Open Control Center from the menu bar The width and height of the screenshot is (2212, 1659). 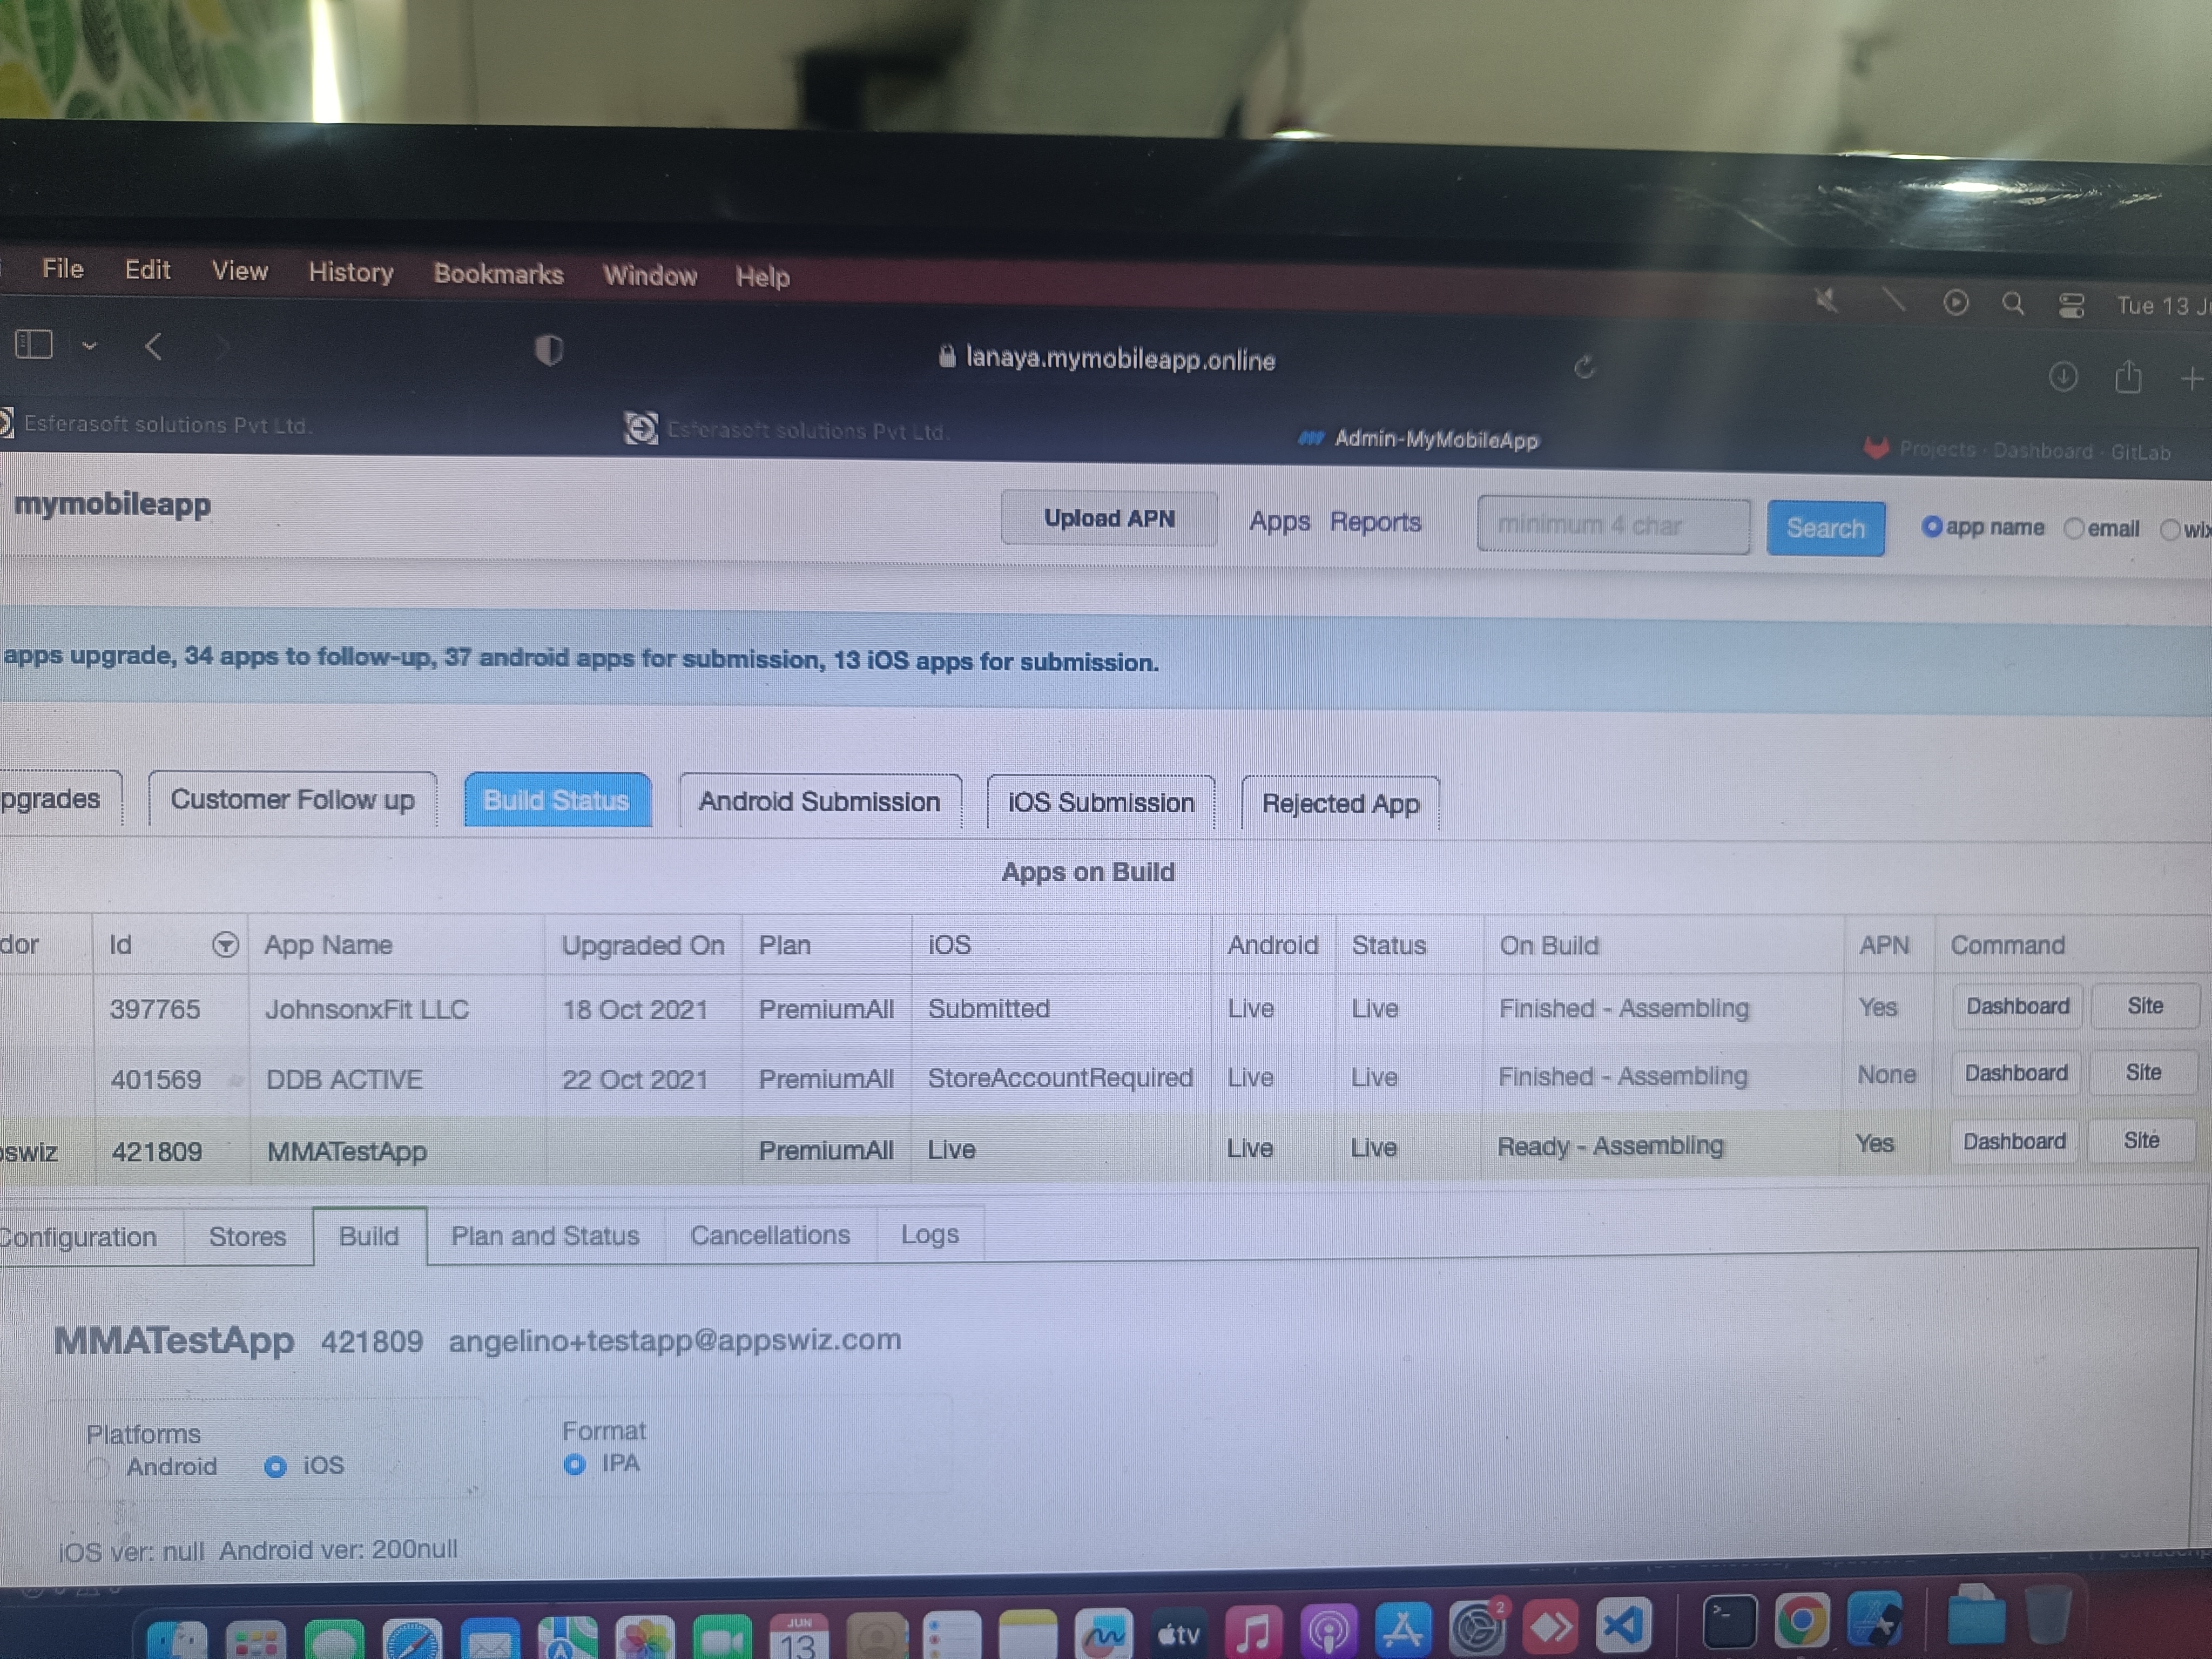click(x=2071, y=305)
